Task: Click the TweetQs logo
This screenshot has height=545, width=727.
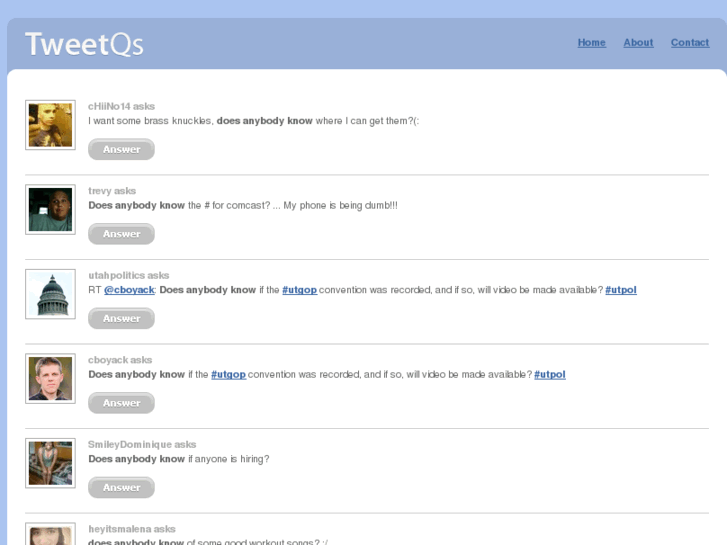Action: (84, 45)
